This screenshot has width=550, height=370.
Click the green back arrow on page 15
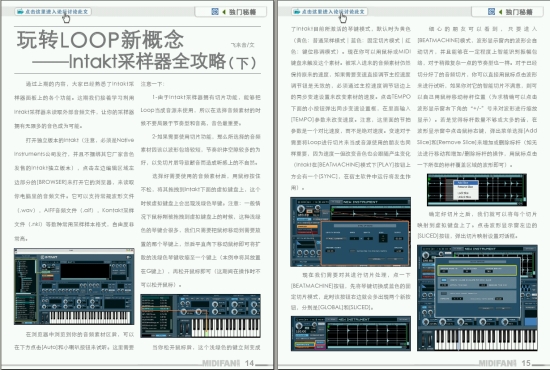point(500,12)
